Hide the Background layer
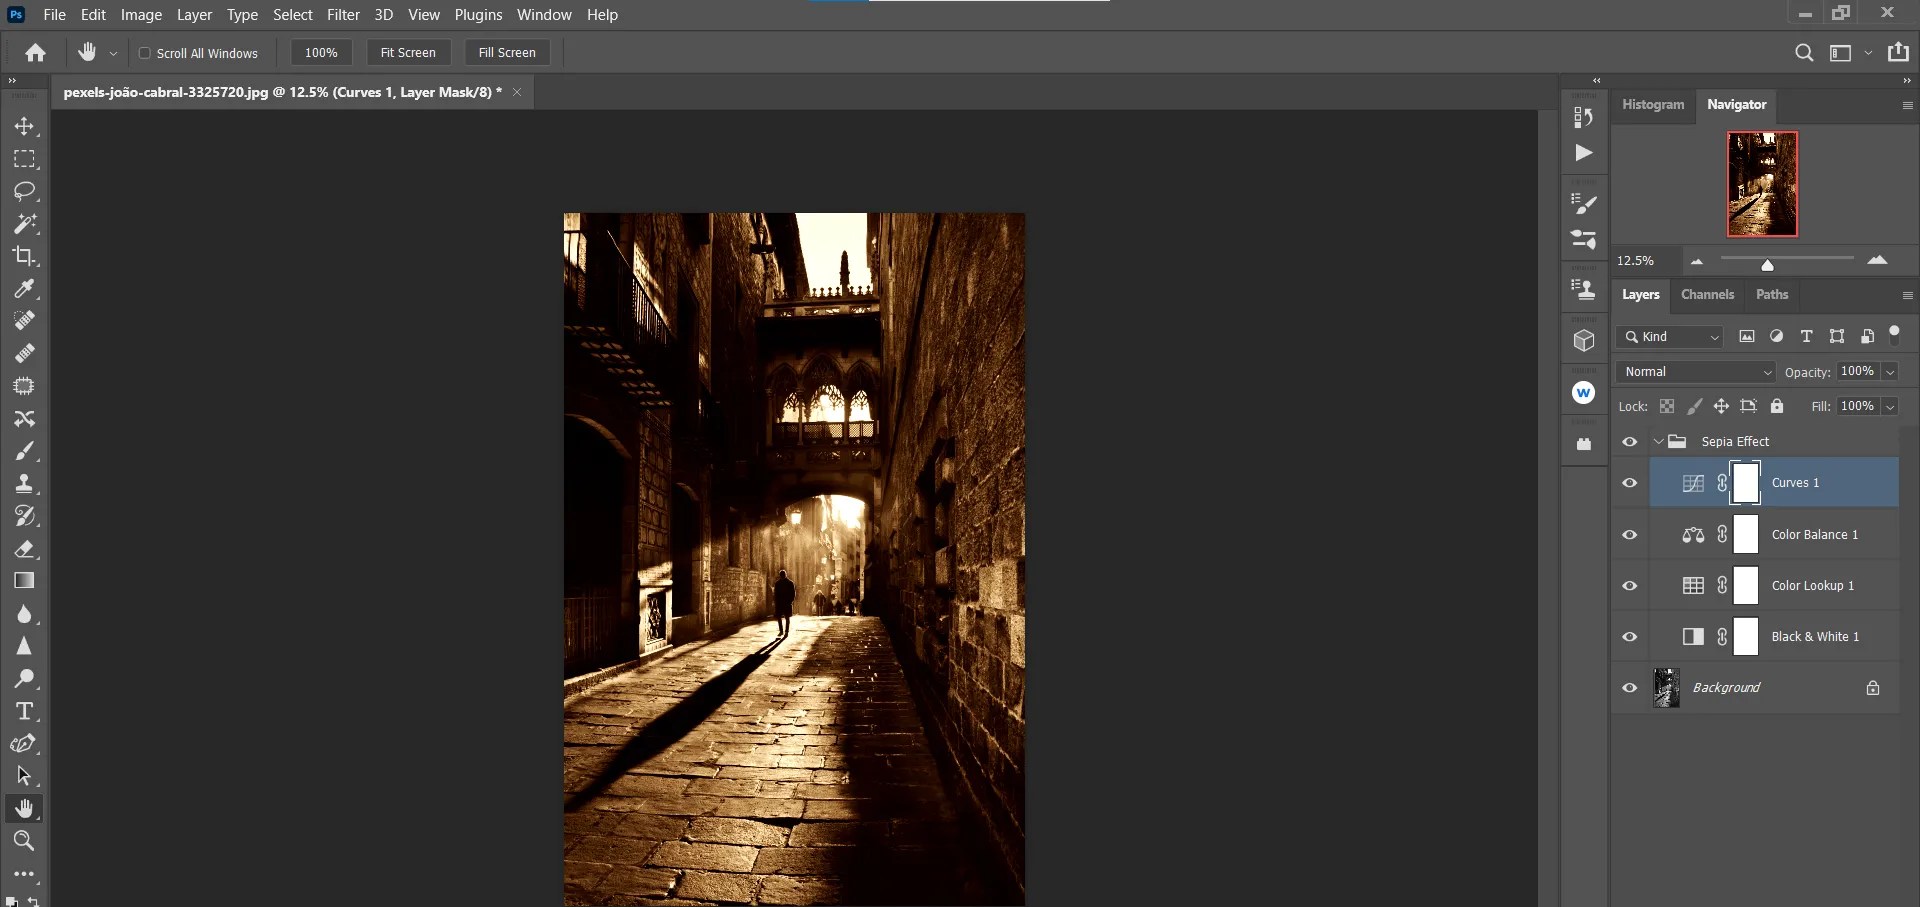The image size is (1920, 907). click(1630, 687)
